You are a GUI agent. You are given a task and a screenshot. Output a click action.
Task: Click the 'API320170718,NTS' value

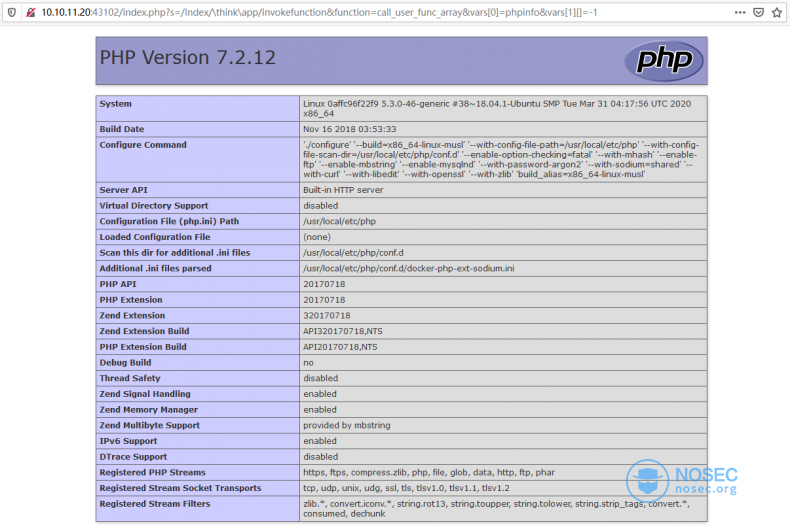[x=343, y=331]
